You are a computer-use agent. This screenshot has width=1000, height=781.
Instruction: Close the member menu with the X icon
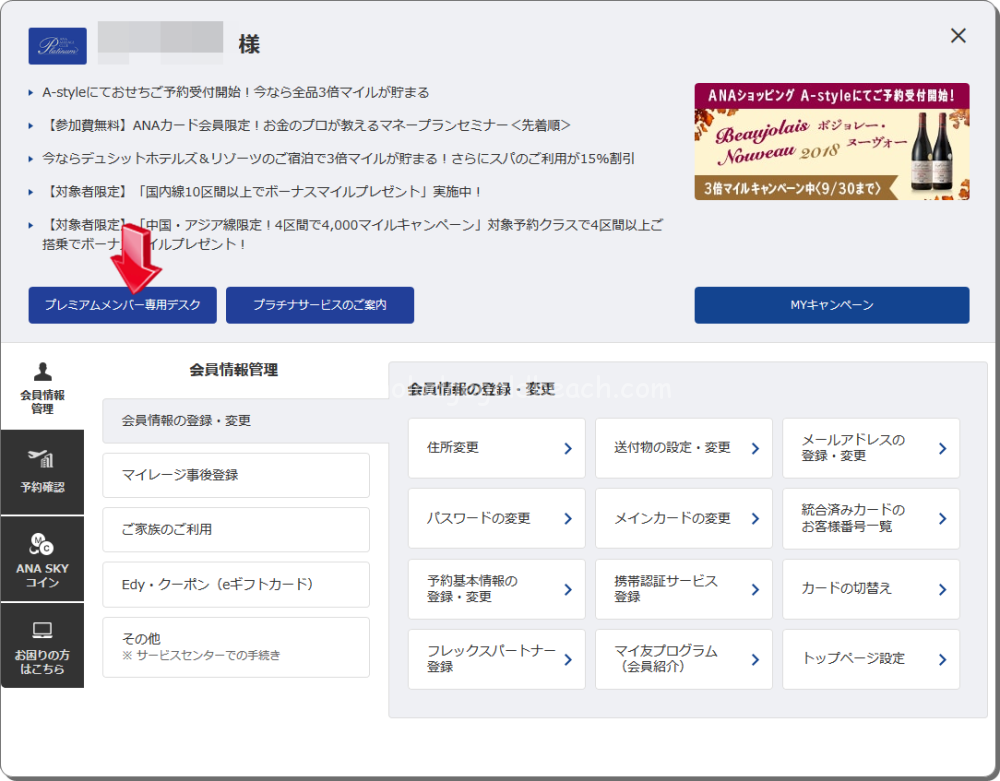(x=958, y=36)
